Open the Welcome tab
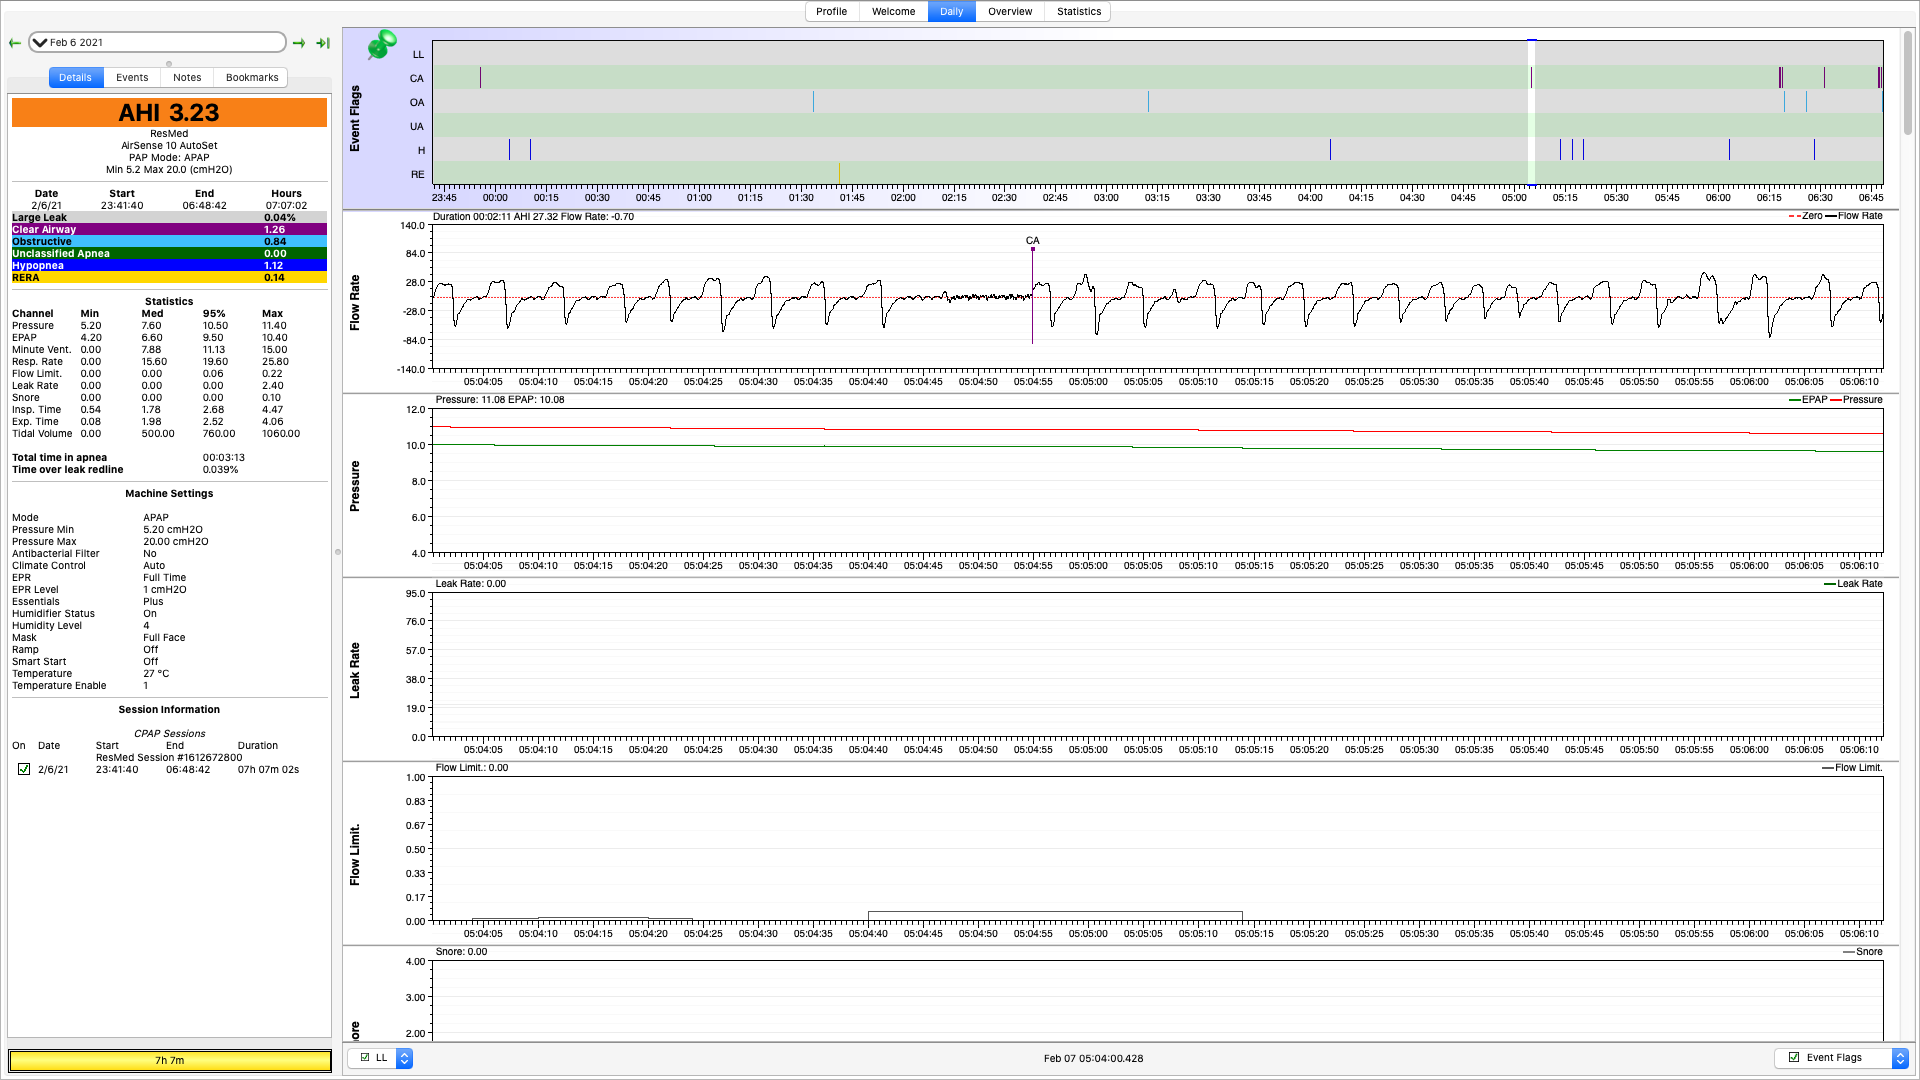The image size is (1920, 1080). pyautogui.click(x=893, y=12)
